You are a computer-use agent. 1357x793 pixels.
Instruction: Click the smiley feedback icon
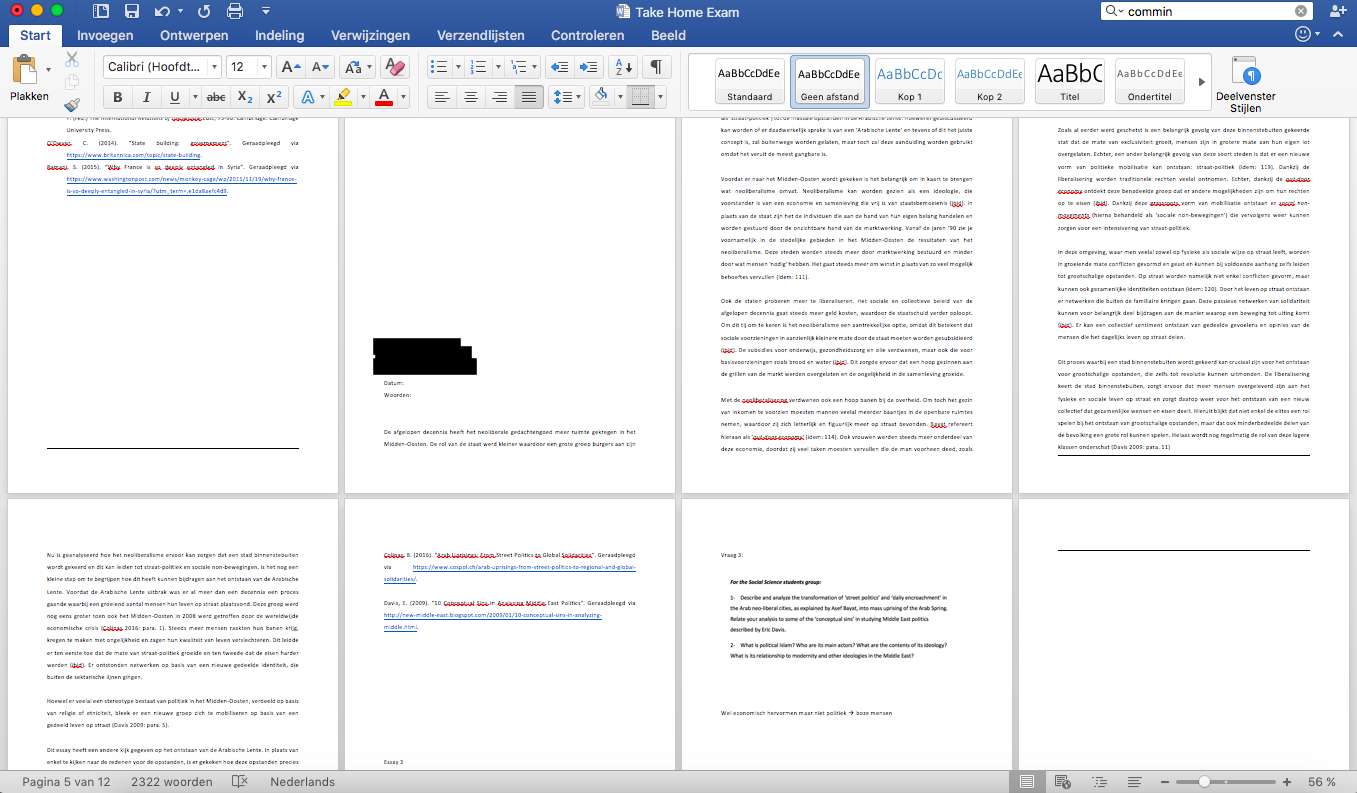1303,35
